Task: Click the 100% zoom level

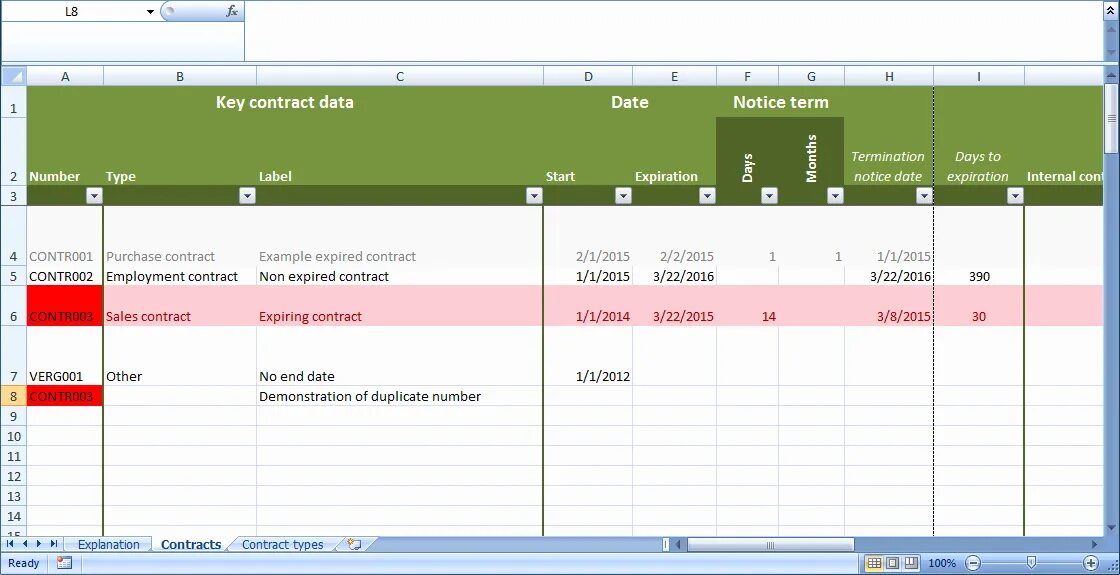Action: pyautogui.click(x=942, y=563)
